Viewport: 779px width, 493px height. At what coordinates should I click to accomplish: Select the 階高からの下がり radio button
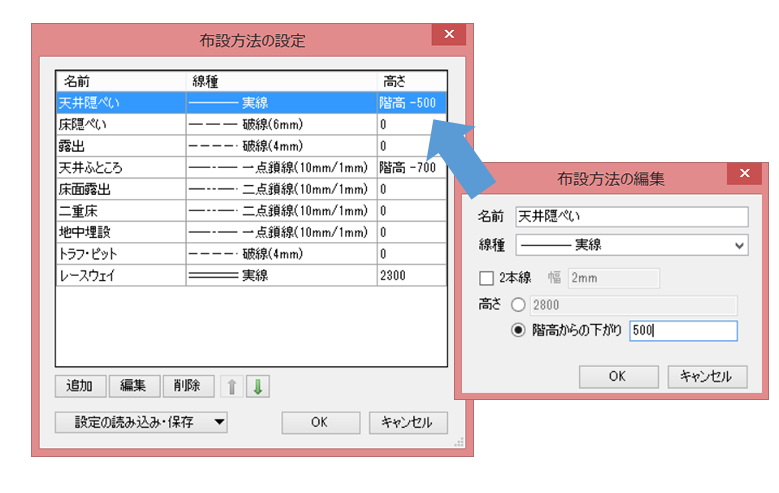pos(518,330)
